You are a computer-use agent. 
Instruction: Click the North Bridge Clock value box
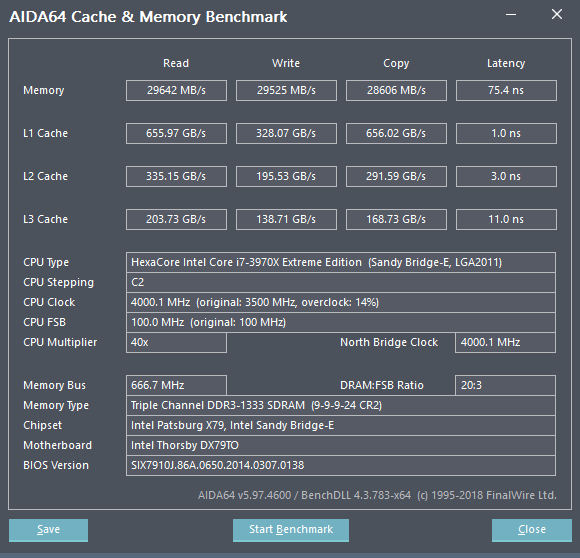(x=505, y=342)
